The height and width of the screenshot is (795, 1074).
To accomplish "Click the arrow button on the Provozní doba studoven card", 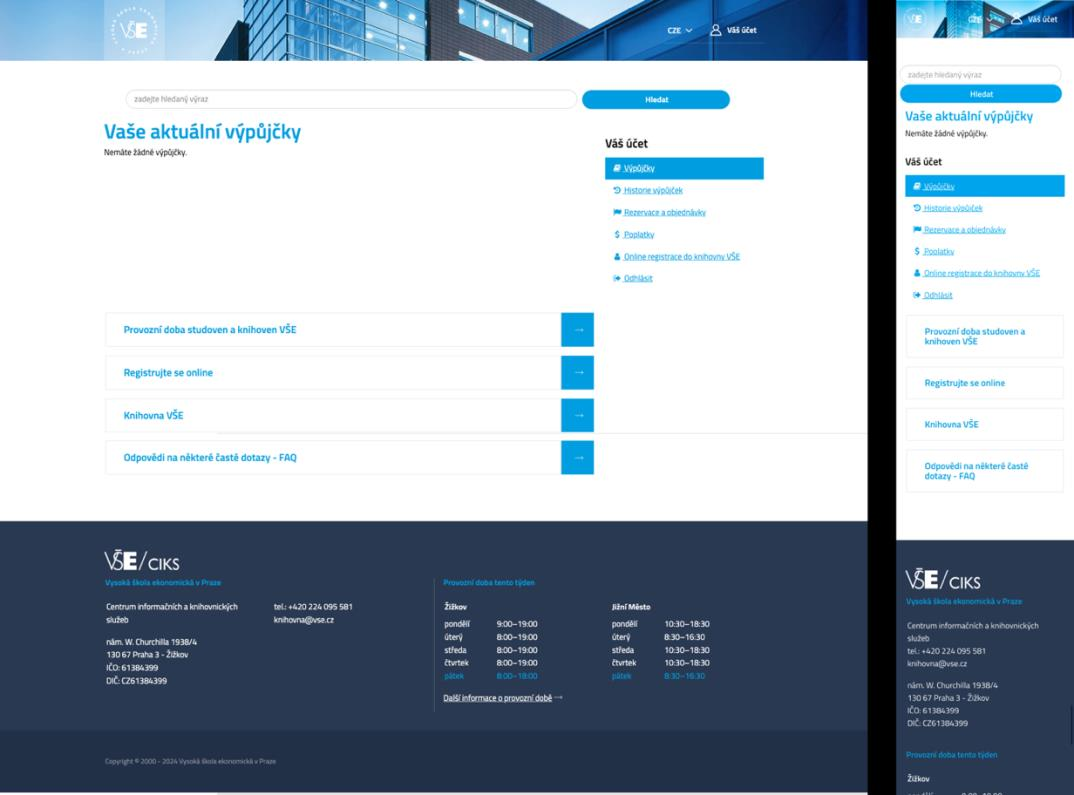I will [577, 329].
